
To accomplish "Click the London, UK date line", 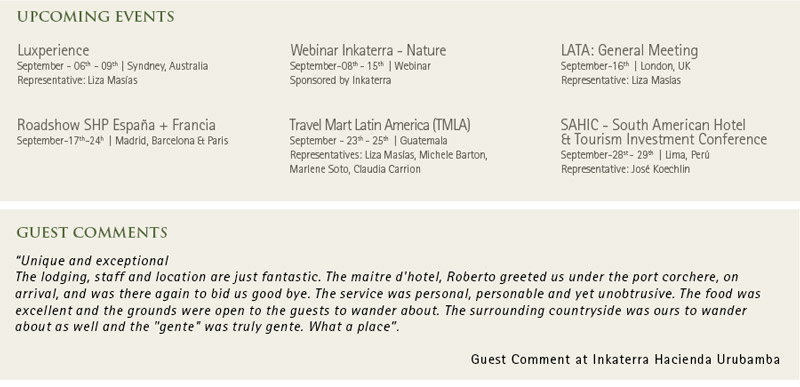I will tap(625, 66).
